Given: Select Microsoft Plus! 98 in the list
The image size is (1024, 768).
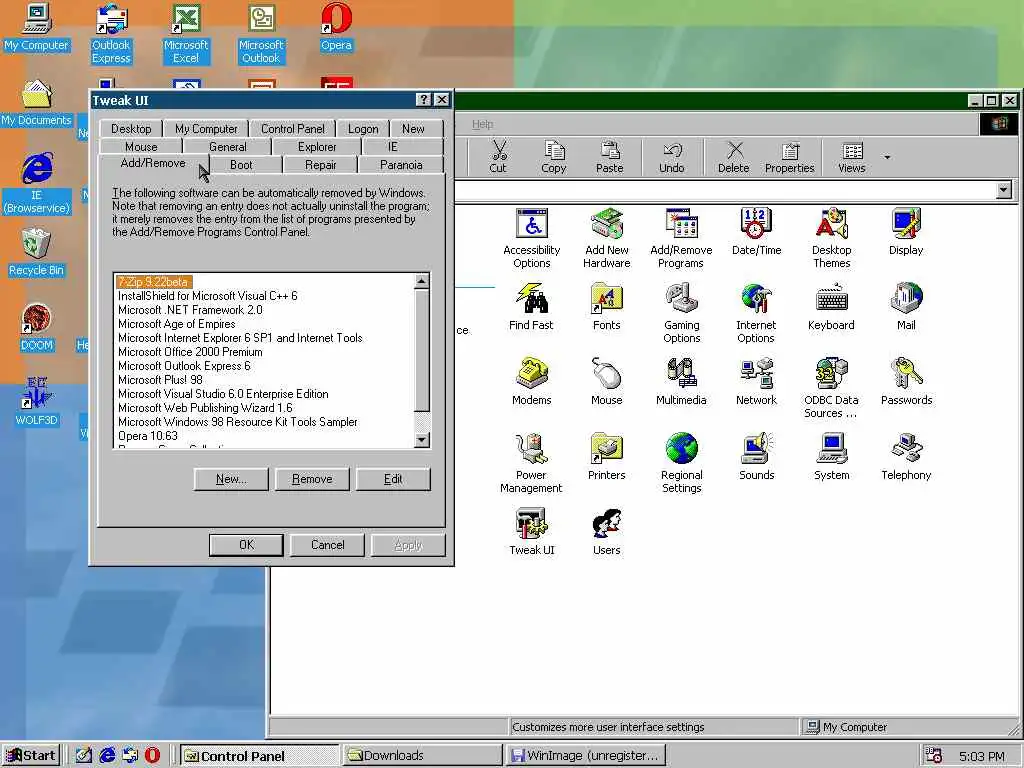Looking at the screenshot, I should (160, 379).
